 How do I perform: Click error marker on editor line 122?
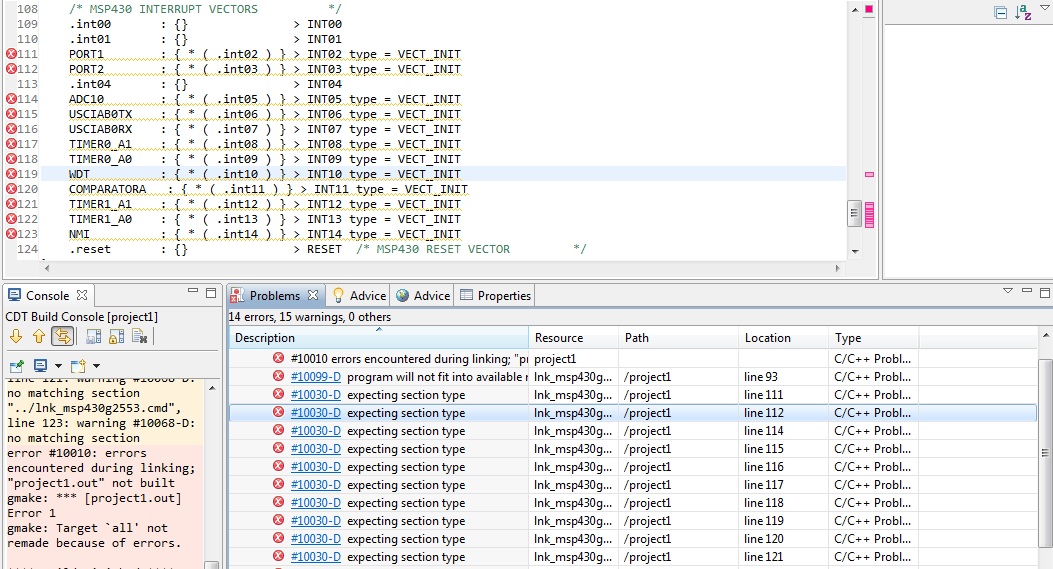tap(11, 219)
